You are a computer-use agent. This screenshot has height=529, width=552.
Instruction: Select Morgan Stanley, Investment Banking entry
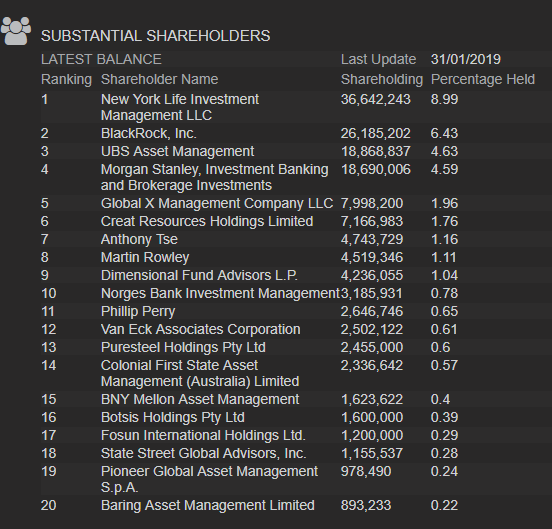point(215,177)
